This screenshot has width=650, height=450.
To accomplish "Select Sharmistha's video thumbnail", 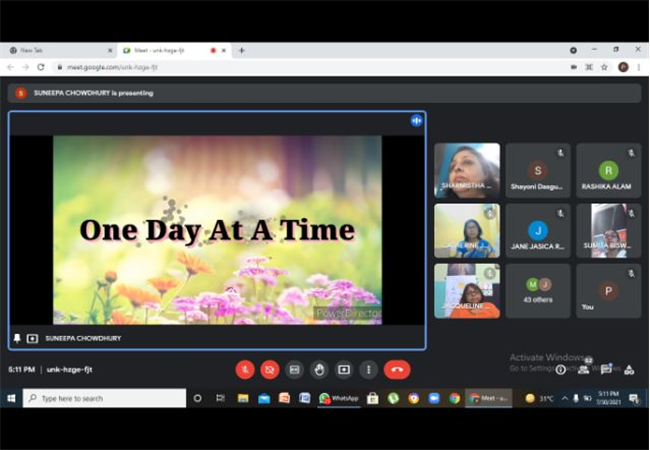I will click(x=467, y=170).
